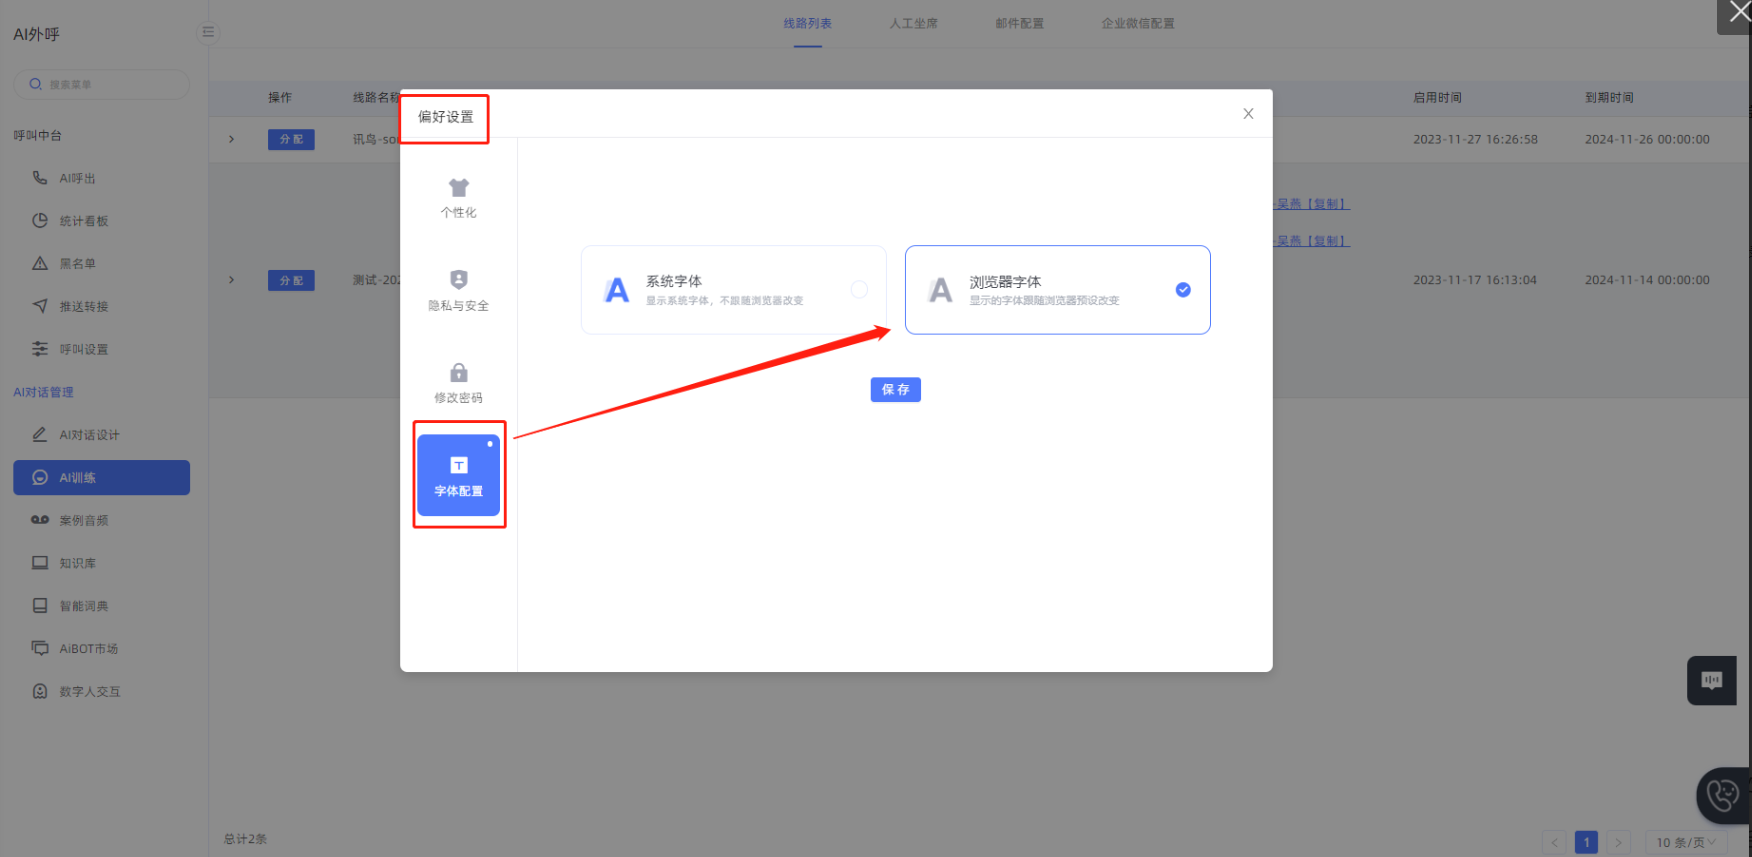Close the 偏好设置 dialog
The height and width of the screenshot is (857, 1752).
(1248, 114)
